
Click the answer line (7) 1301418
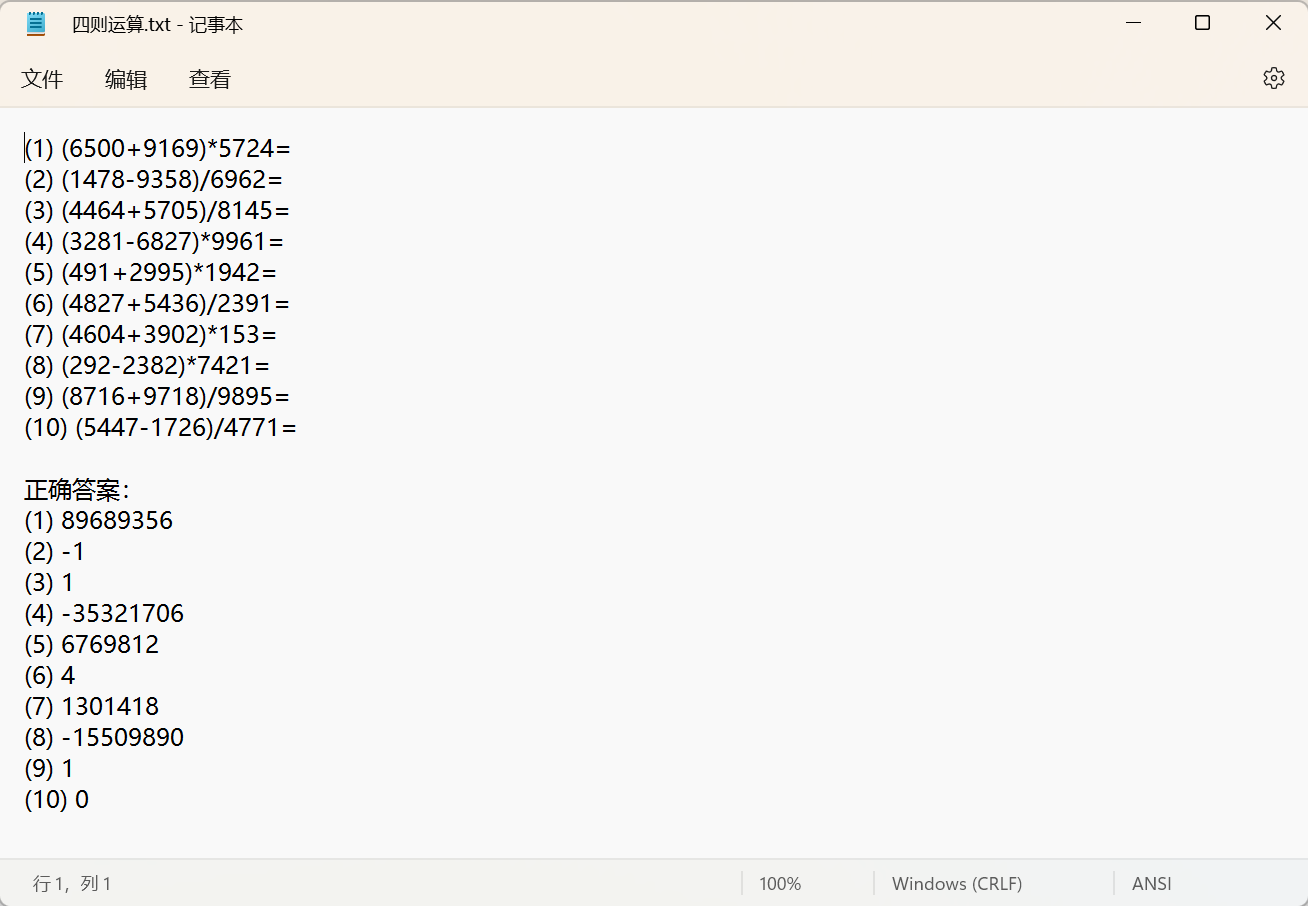point(92,707)
